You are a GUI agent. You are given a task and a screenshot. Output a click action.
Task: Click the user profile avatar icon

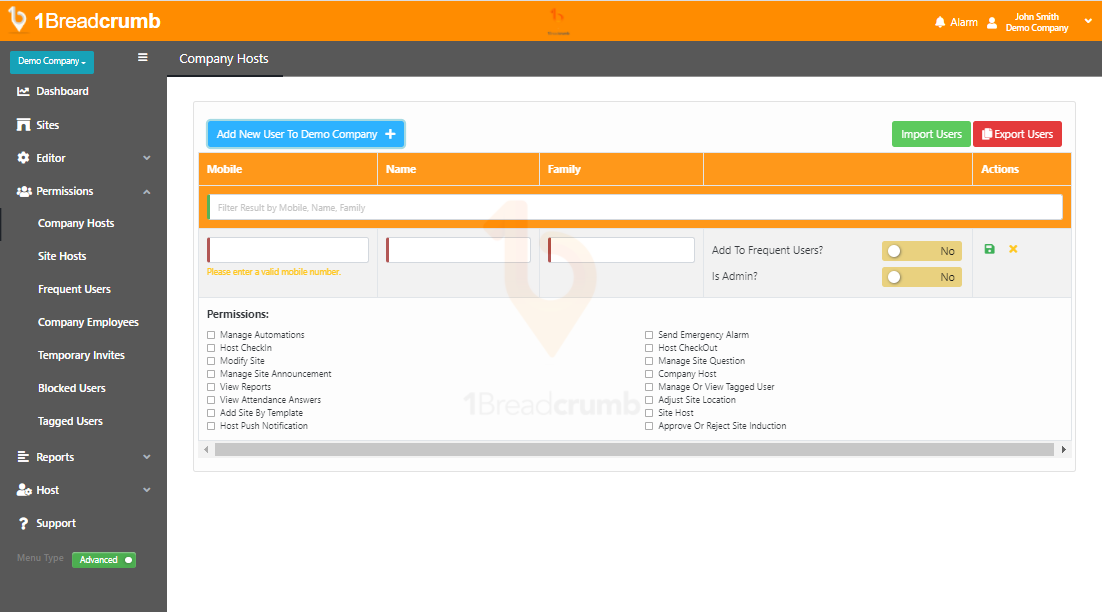(992, 22)
